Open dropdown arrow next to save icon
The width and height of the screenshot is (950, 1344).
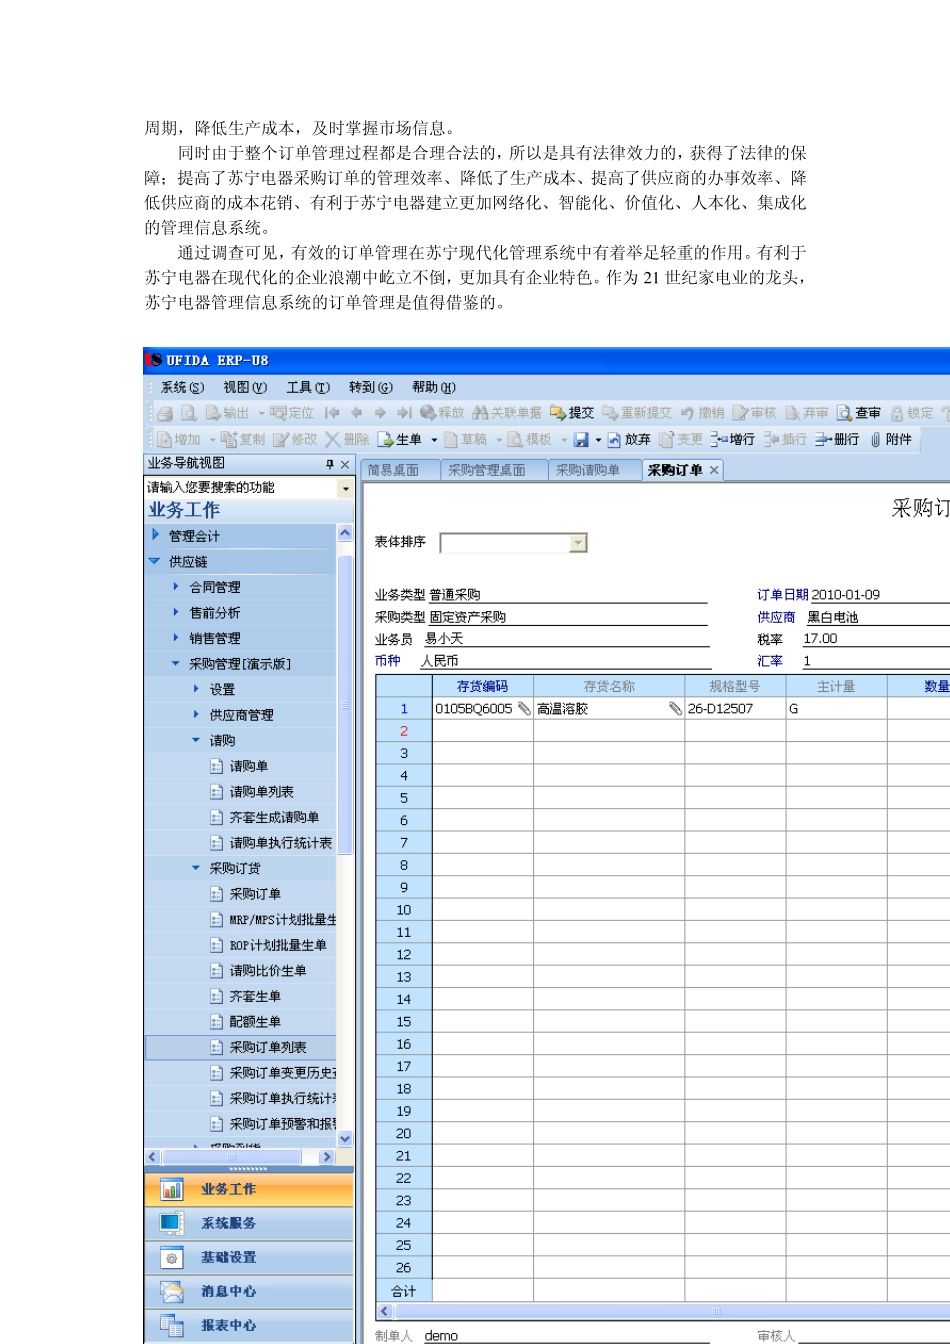tap(598, 440)
